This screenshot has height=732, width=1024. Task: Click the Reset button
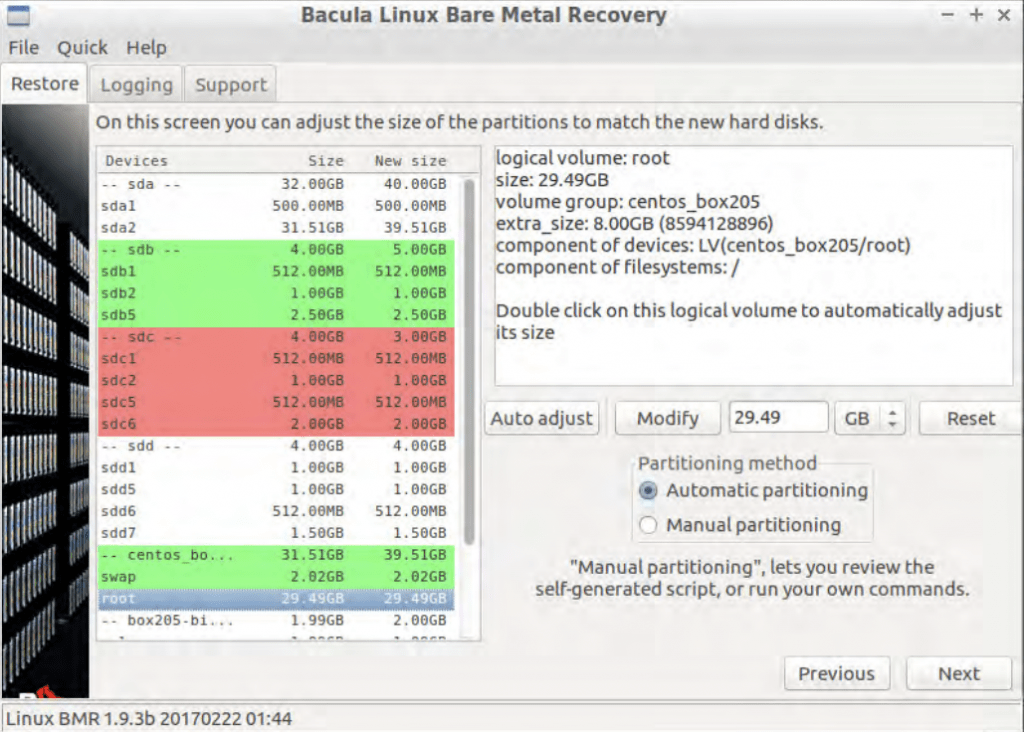point(970,419)
